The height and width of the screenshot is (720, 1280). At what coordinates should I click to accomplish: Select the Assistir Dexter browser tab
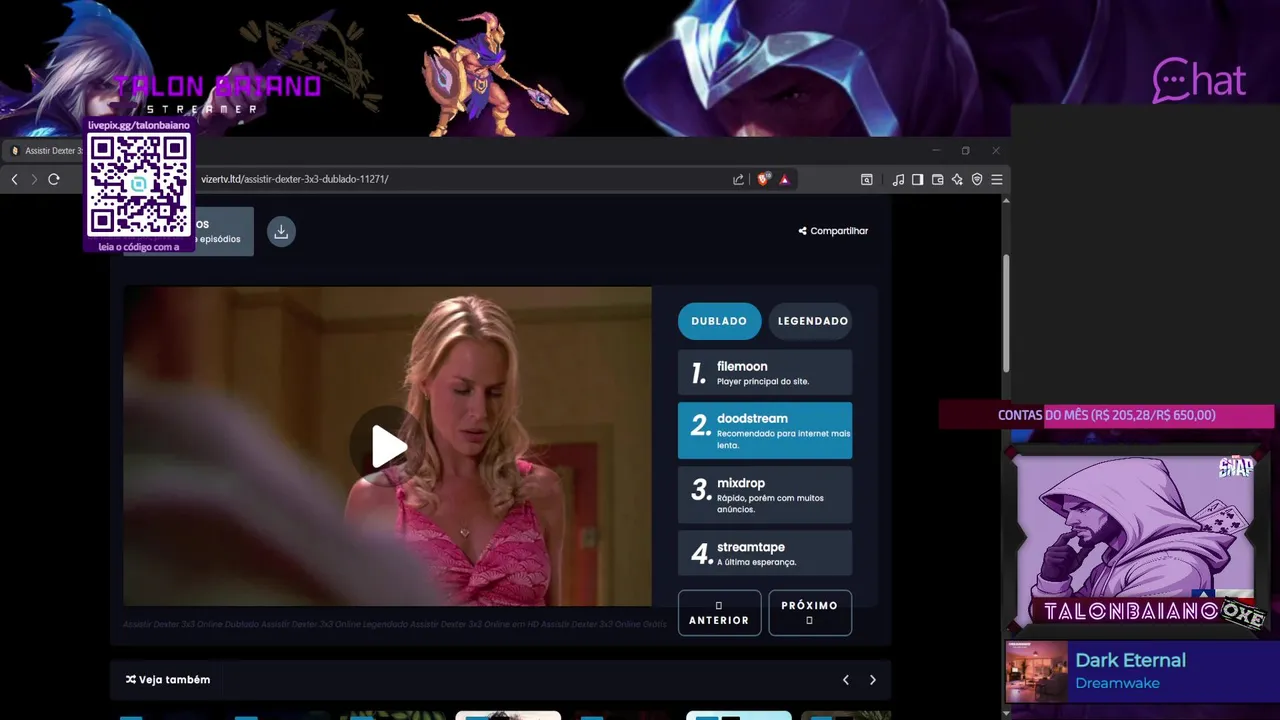45,151
